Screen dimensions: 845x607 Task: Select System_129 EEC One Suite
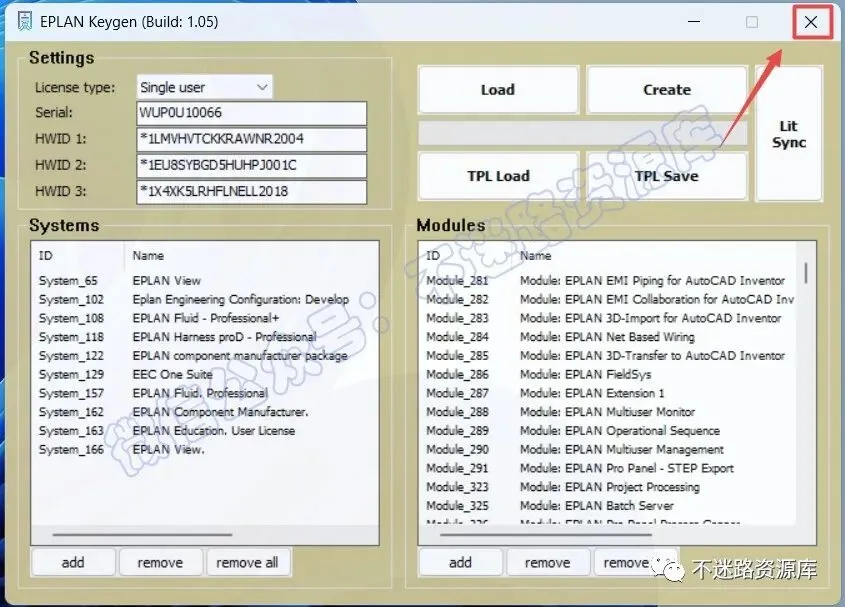[205, 375]
